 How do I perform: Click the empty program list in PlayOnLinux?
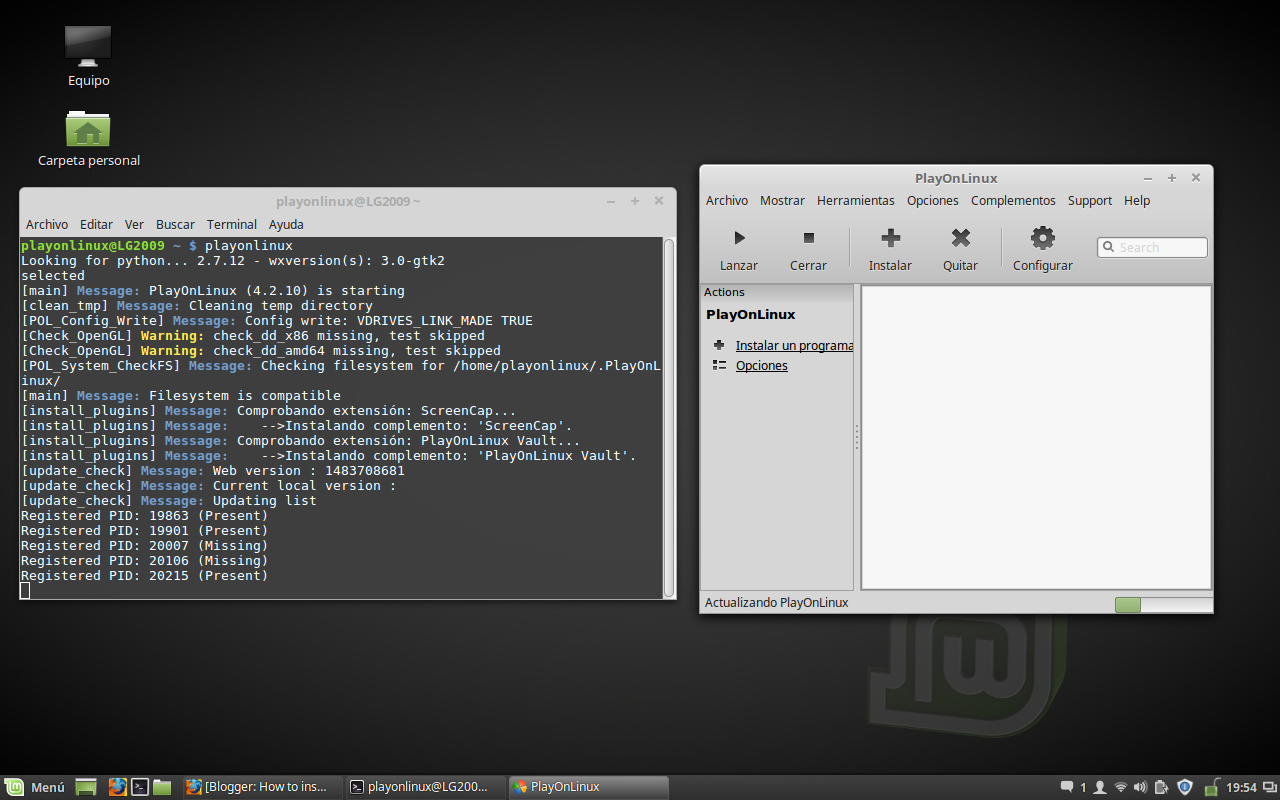[1036, 437]
